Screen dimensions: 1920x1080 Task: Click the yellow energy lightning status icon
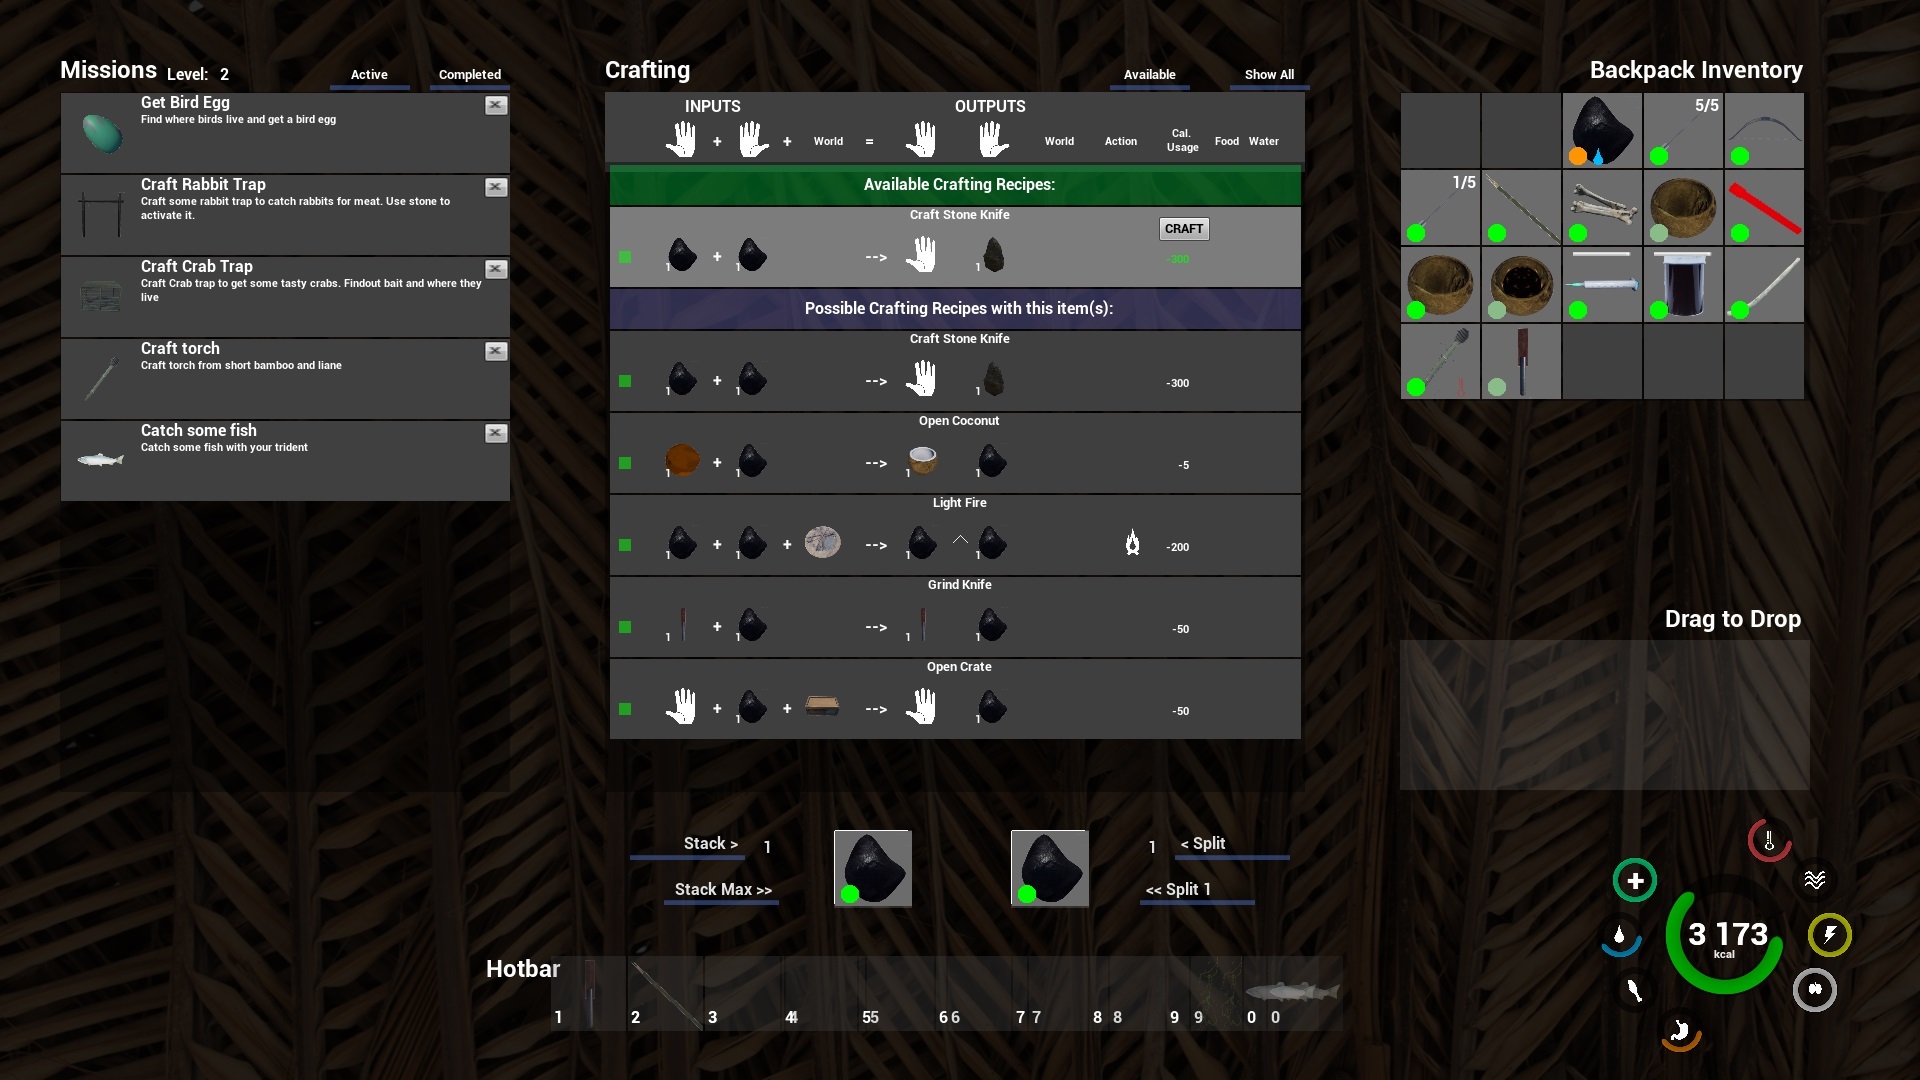pos(1829,935)
